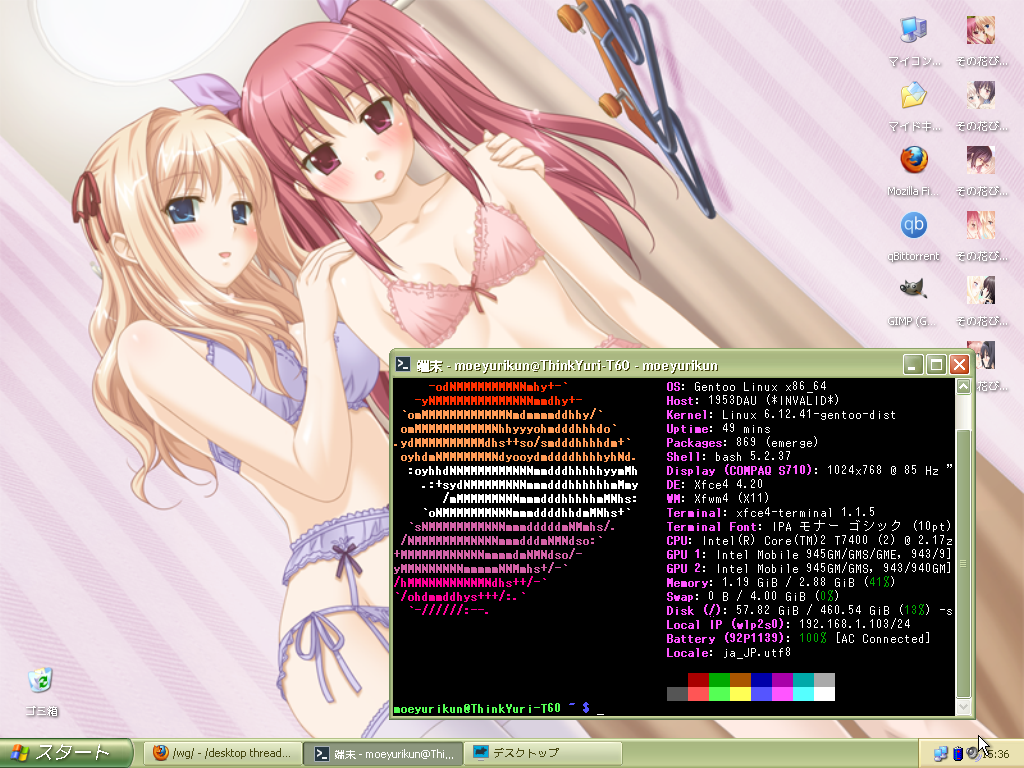Minimize the terminal window
This screenshot has width=1024, height=768.
coord(913,364)
